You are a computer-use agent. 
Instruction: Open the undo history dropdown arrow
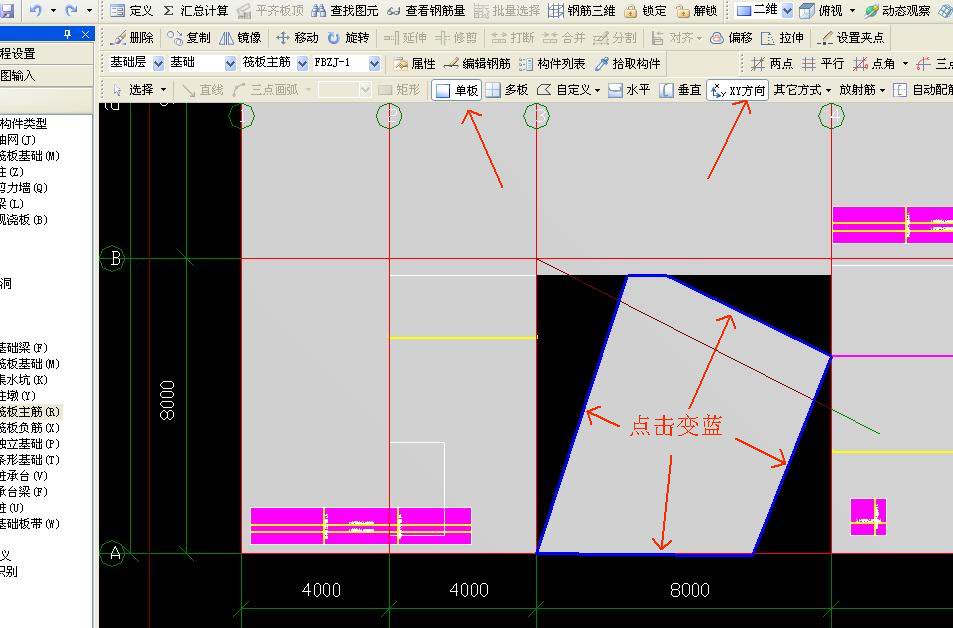click(53, 10)
